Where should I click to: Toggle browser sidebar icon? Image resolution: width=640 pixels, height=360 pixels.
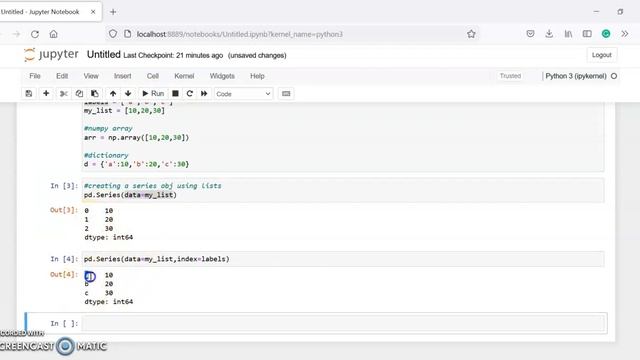(587, 34)
